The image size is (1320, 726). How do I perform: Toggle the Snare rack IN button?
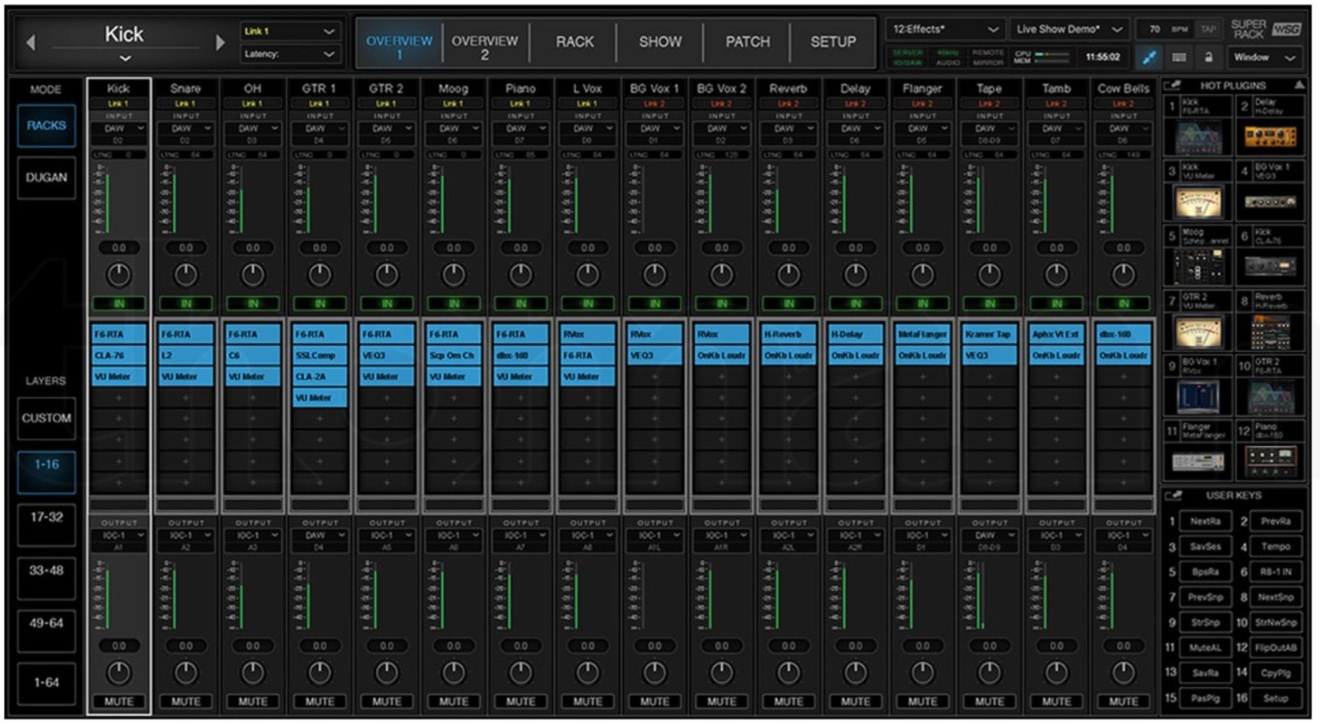tap(185, 303)
